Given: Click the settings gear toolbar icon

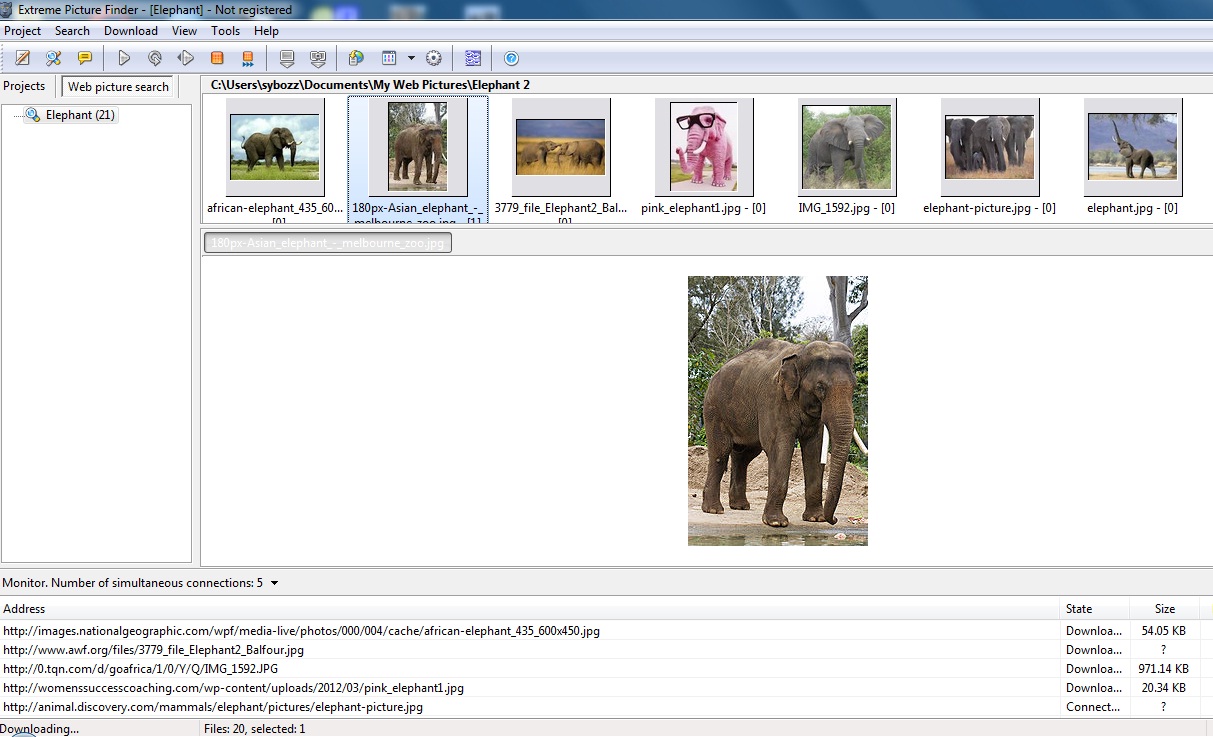Looking at the screenshot, I should click(434, 58).
